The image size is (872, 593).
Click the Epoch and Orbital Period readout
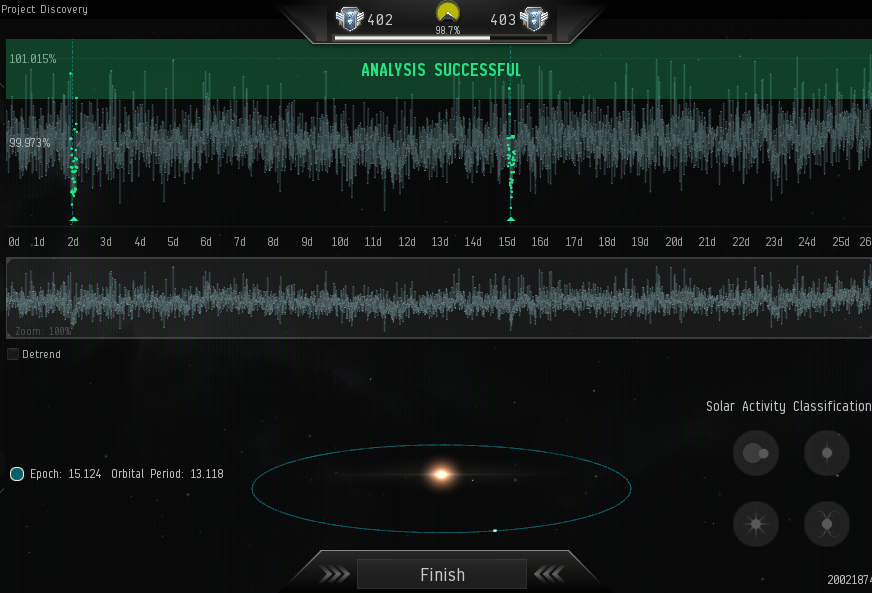[126, 474]
